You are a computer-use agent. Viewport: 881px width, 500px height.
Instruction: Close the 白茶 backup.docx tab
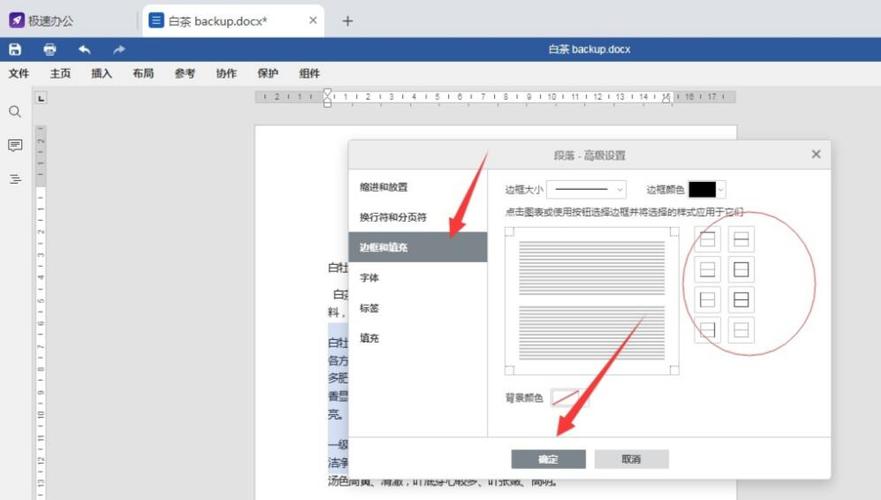(x=313, y=20)
